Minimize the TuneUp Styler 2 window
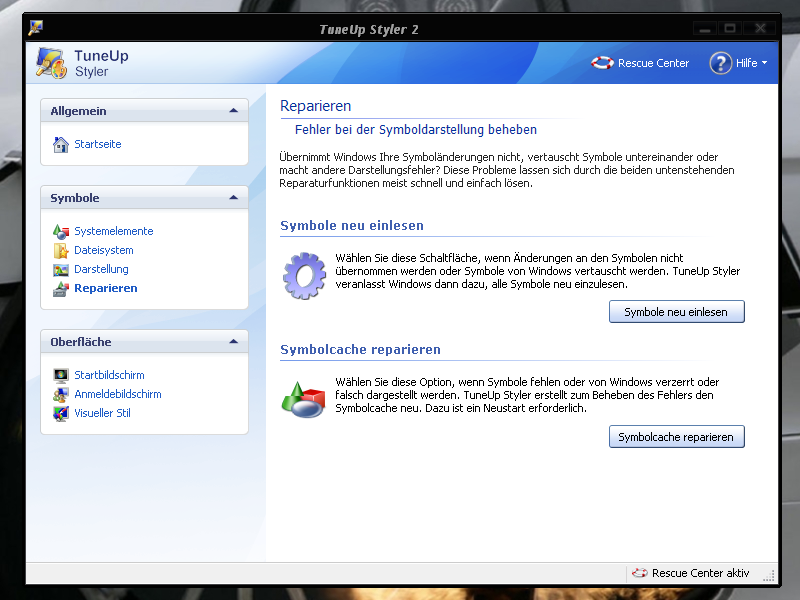Viewport: 800px width, 600px height. [x=705, y=29]
